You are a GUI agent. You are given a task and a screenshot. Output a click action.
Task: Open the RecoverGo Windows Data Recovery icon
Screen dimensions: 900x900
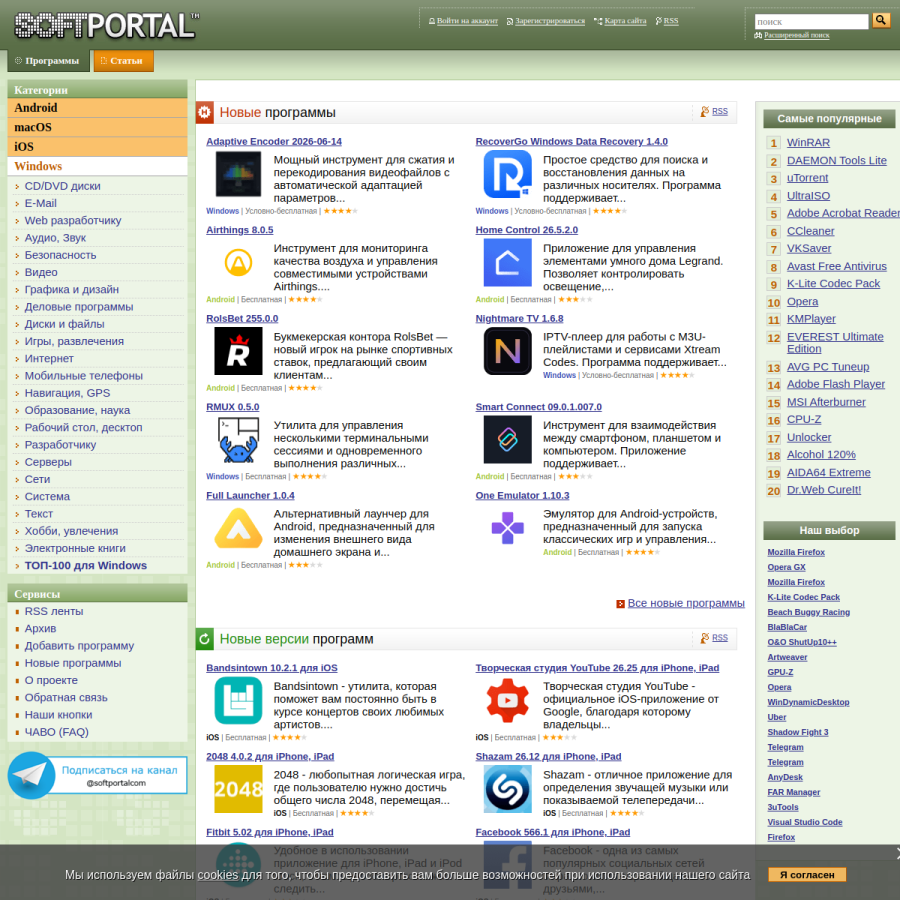click(x=507, y=174)
